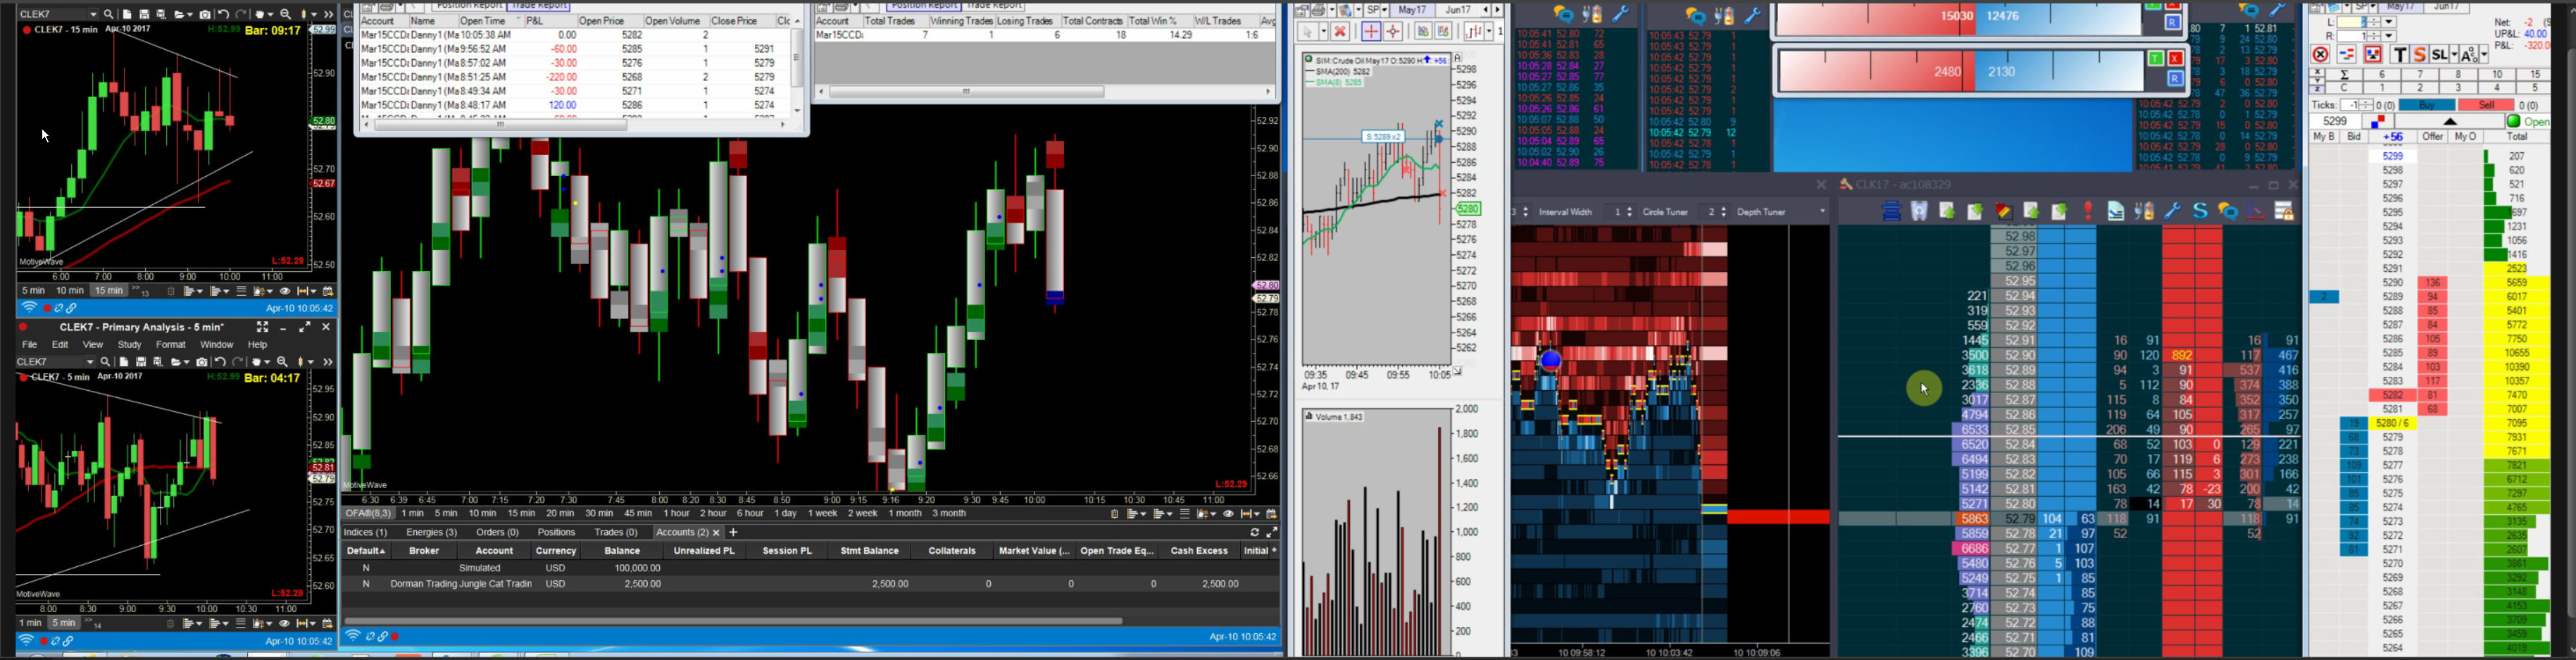This screenshot has height=660, width=2576.
Task: Open the Format menu in Primary Analysis window
Action: pos(171,345)
